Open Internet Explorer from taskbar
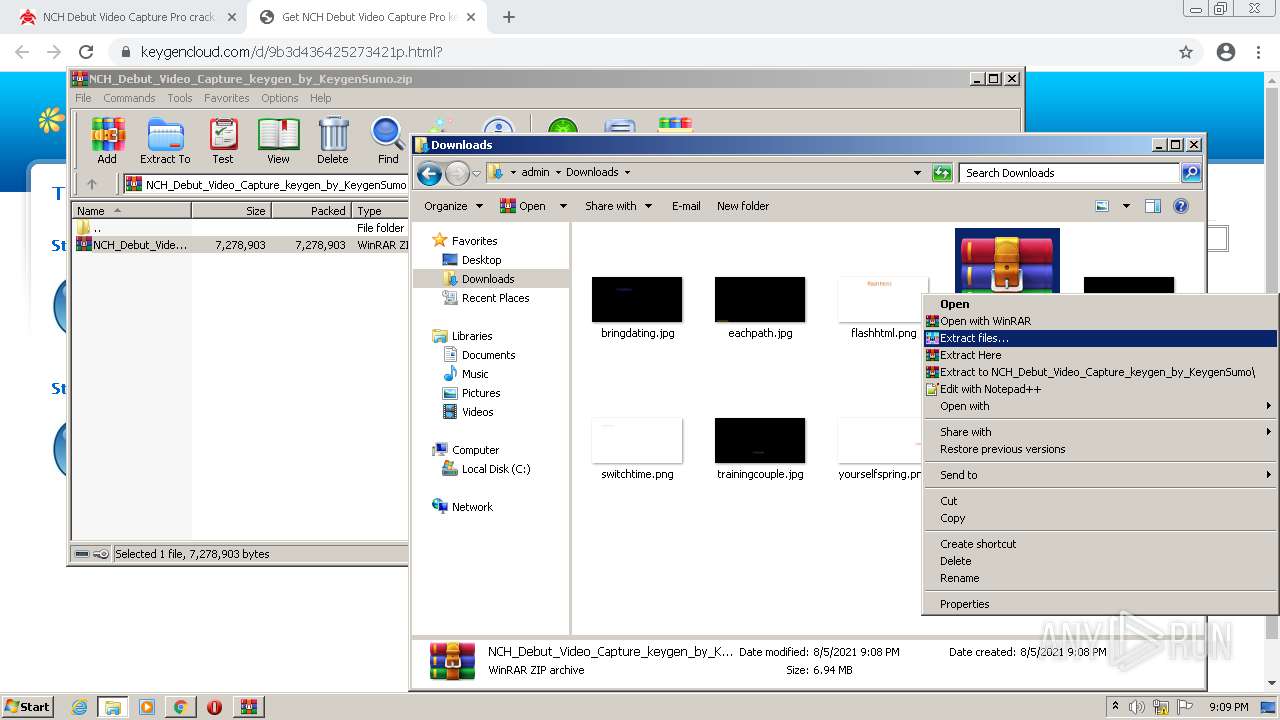Viewport: 1280px width, 720px height. 79,707
